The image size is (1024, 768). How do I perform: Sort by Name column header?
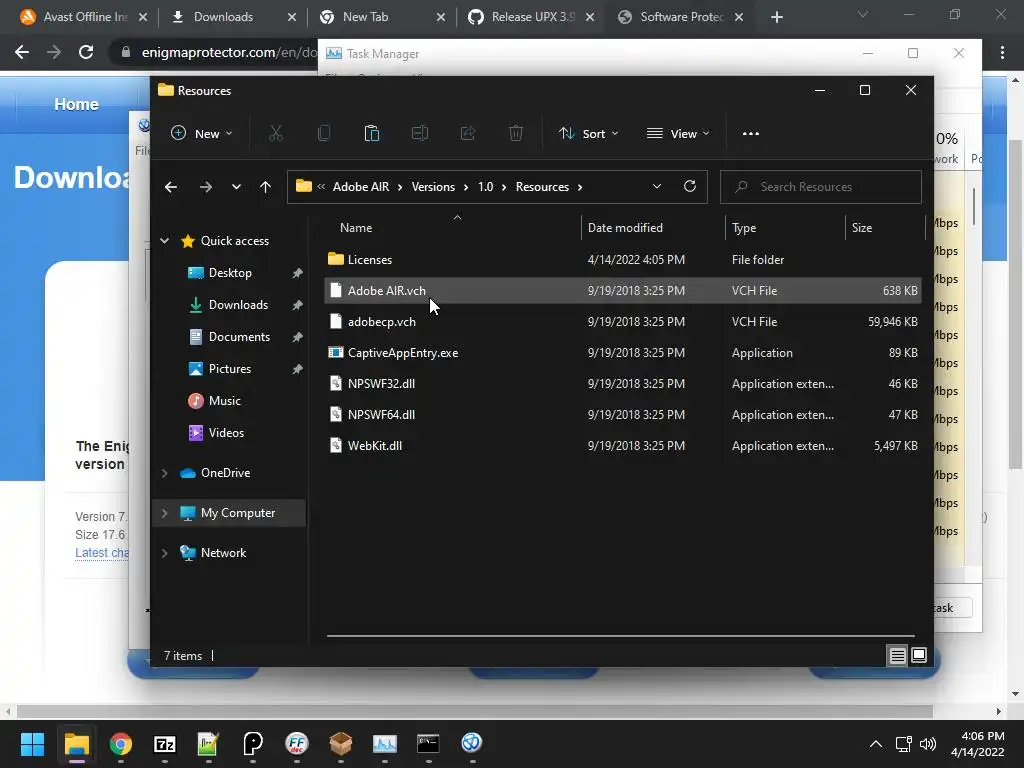coord(356,228)
